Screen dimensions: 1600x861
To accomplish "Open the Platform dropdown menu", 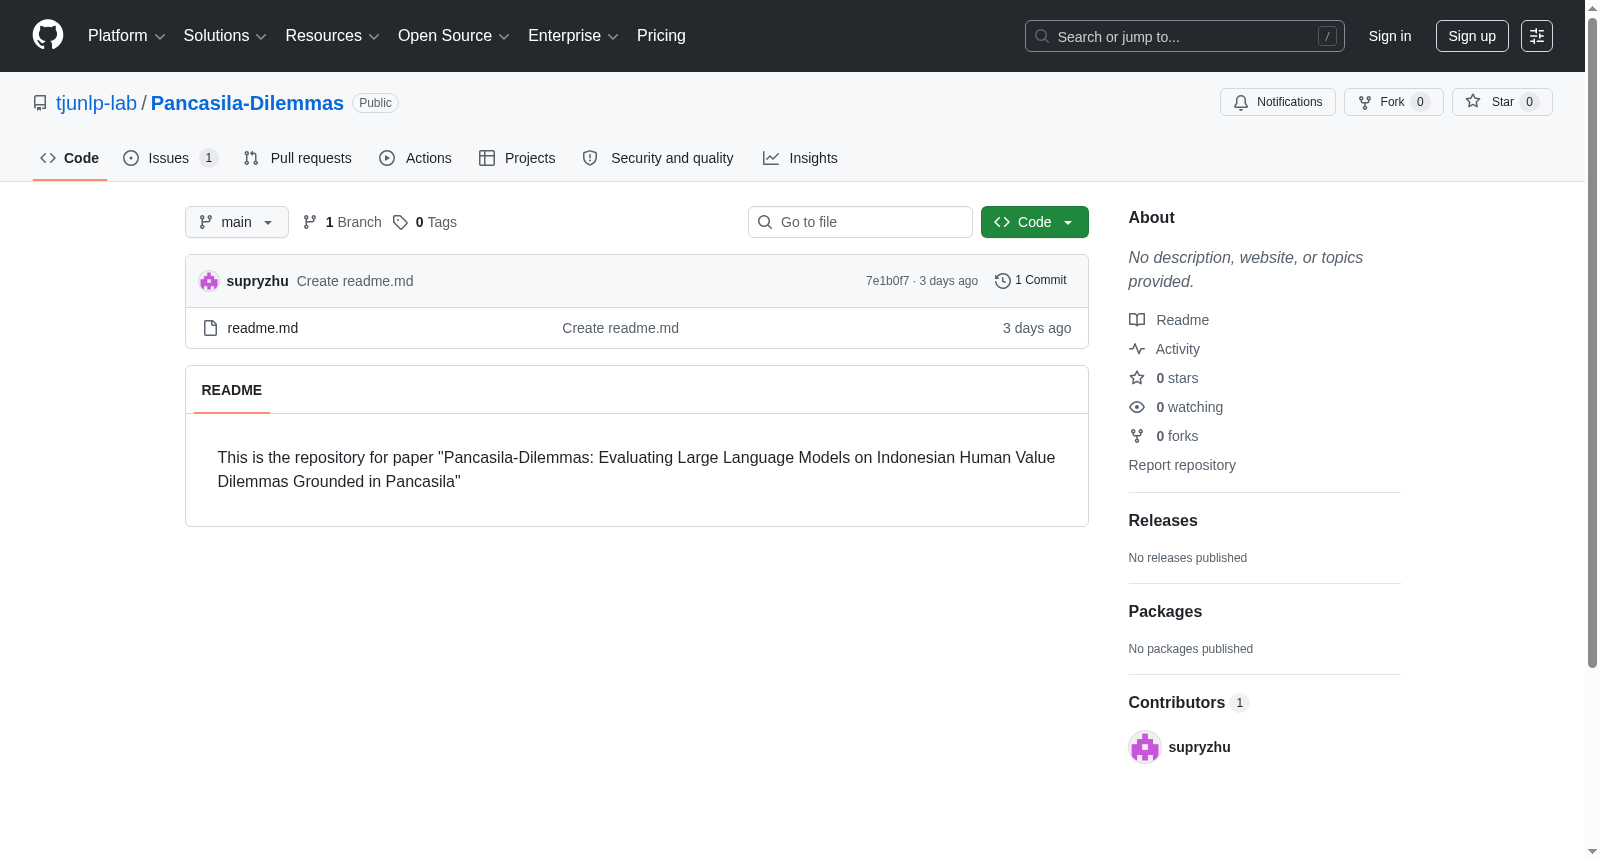I will tap(127, 36).
